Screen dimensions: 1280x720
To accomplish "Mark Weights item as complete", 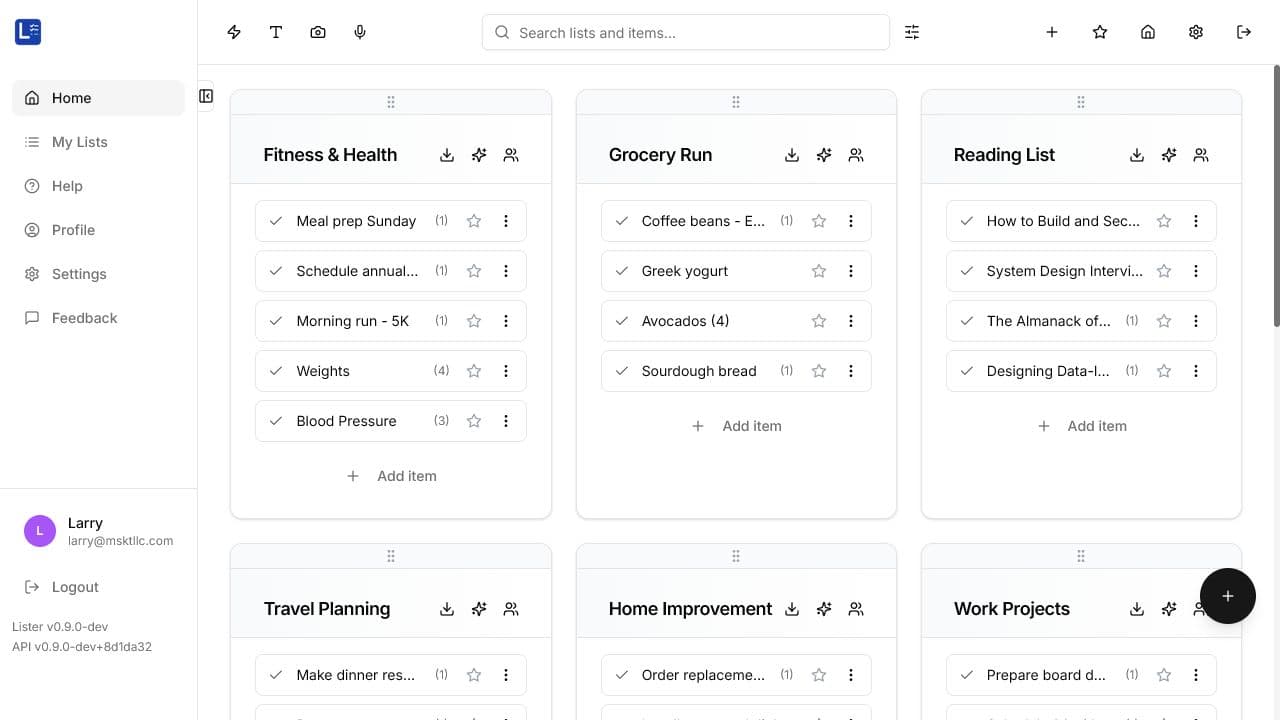I will 276,371.
